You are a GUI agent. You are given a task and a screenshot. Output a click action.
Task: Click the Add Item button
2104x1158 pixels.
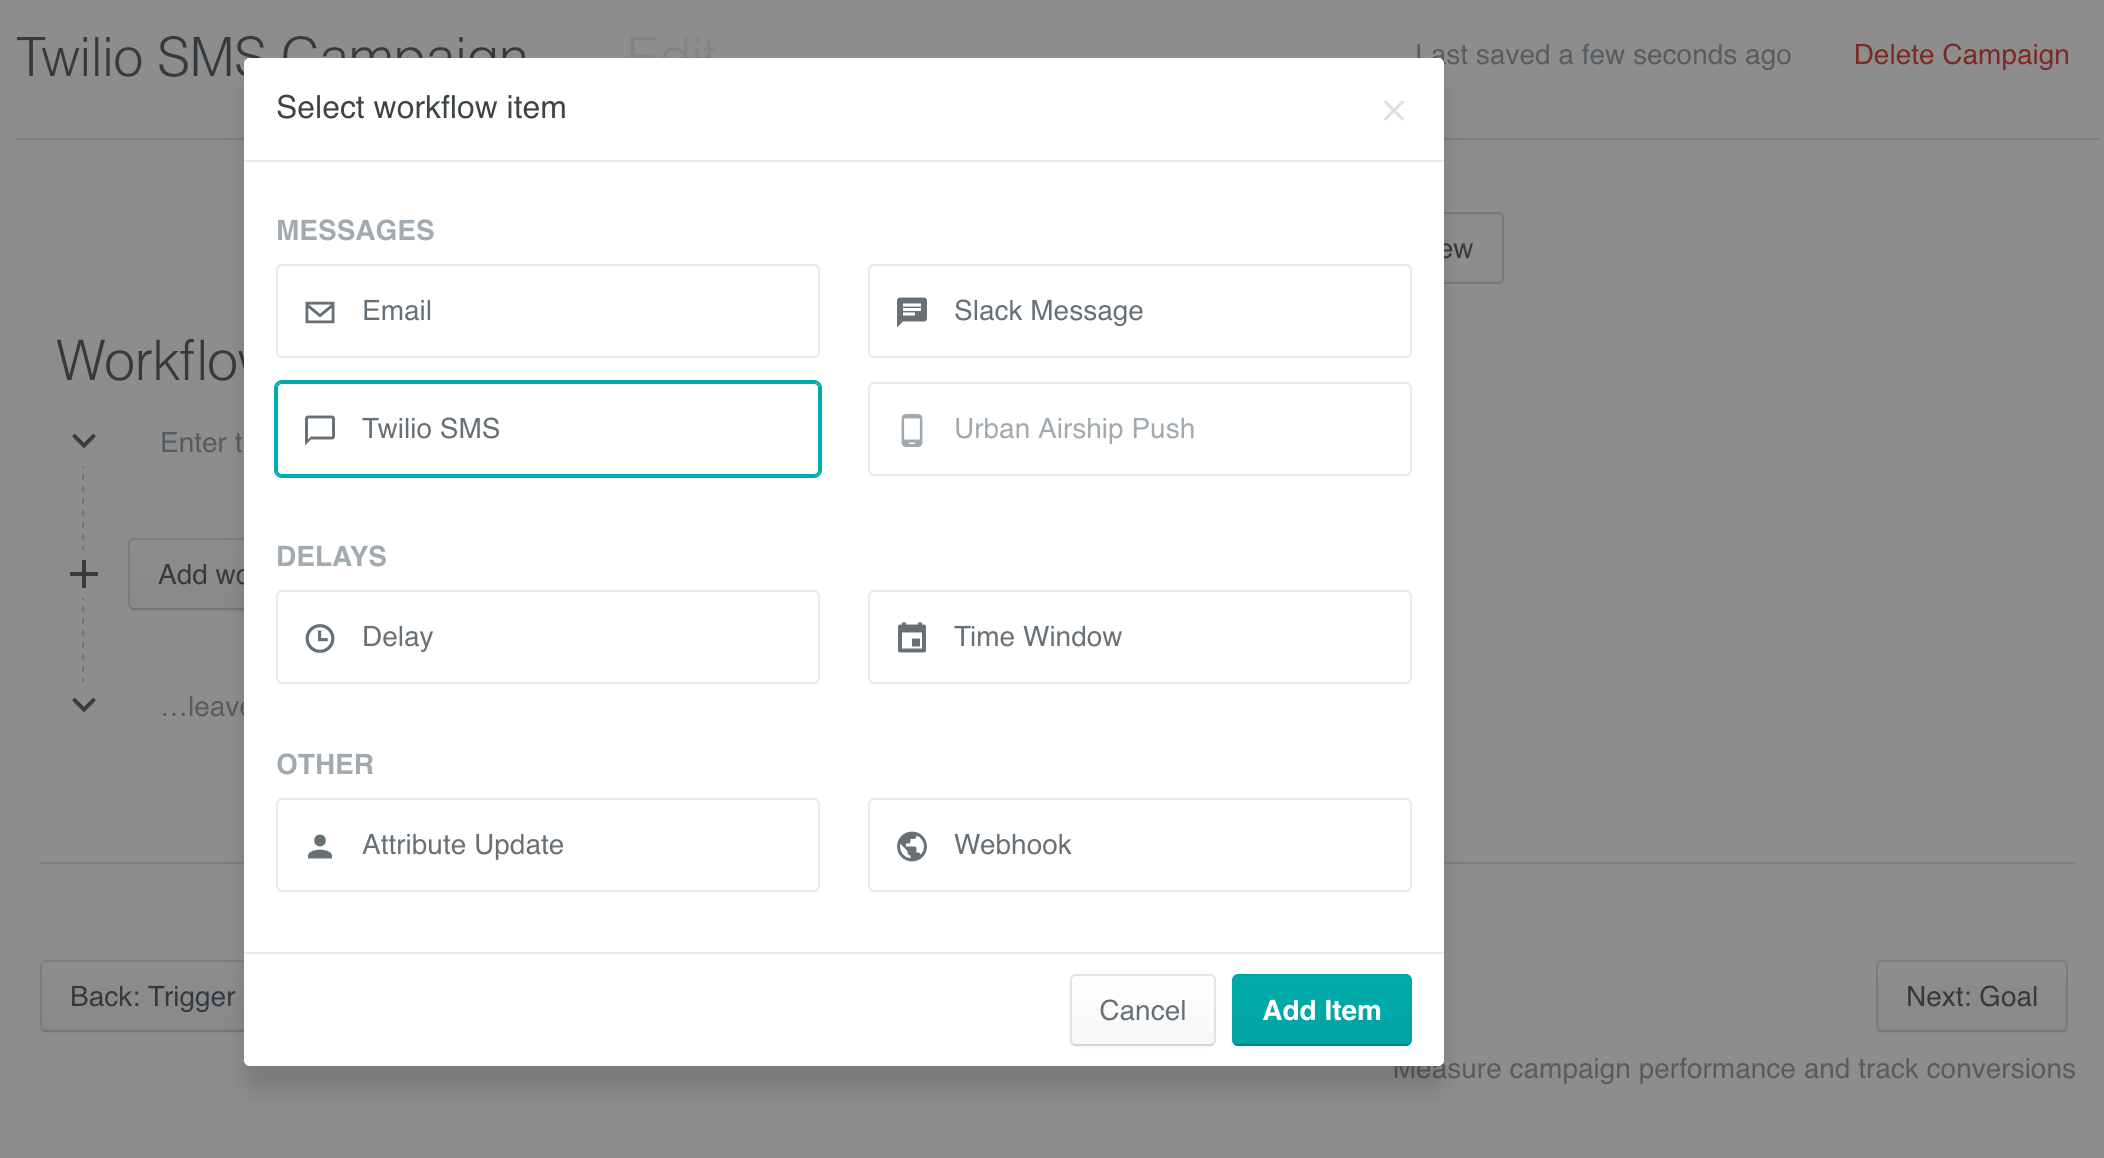pos(1321,1010)
